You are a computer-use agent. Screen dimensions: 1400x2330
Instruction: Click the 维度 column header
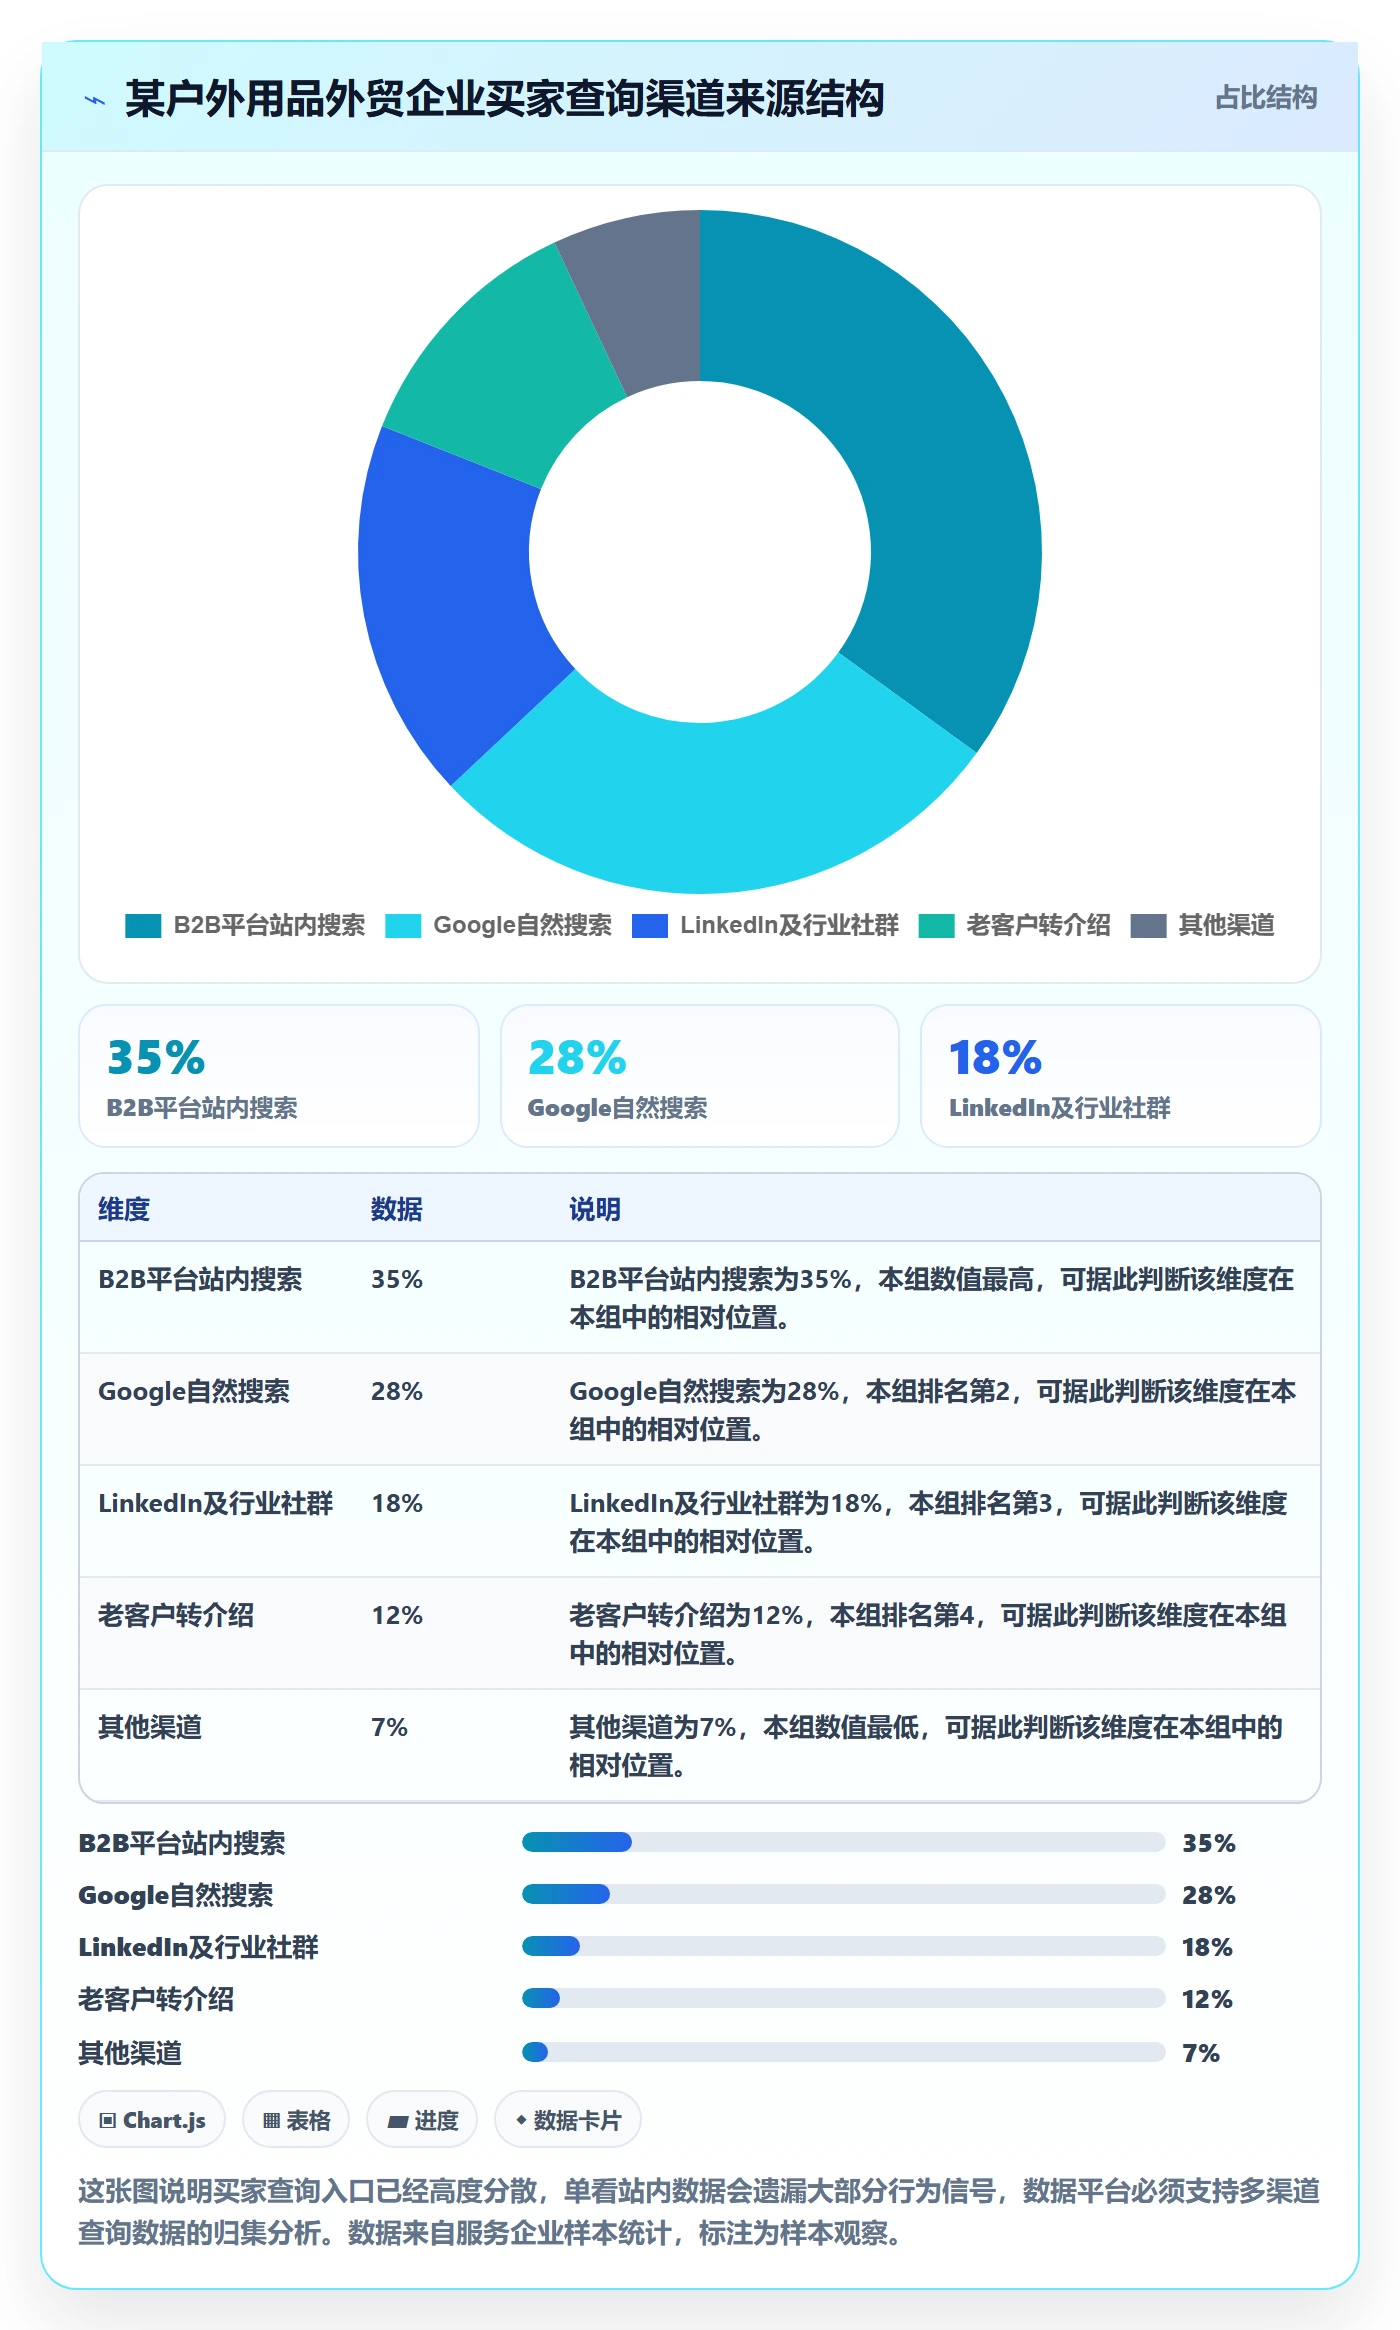tap(124, 1209)
